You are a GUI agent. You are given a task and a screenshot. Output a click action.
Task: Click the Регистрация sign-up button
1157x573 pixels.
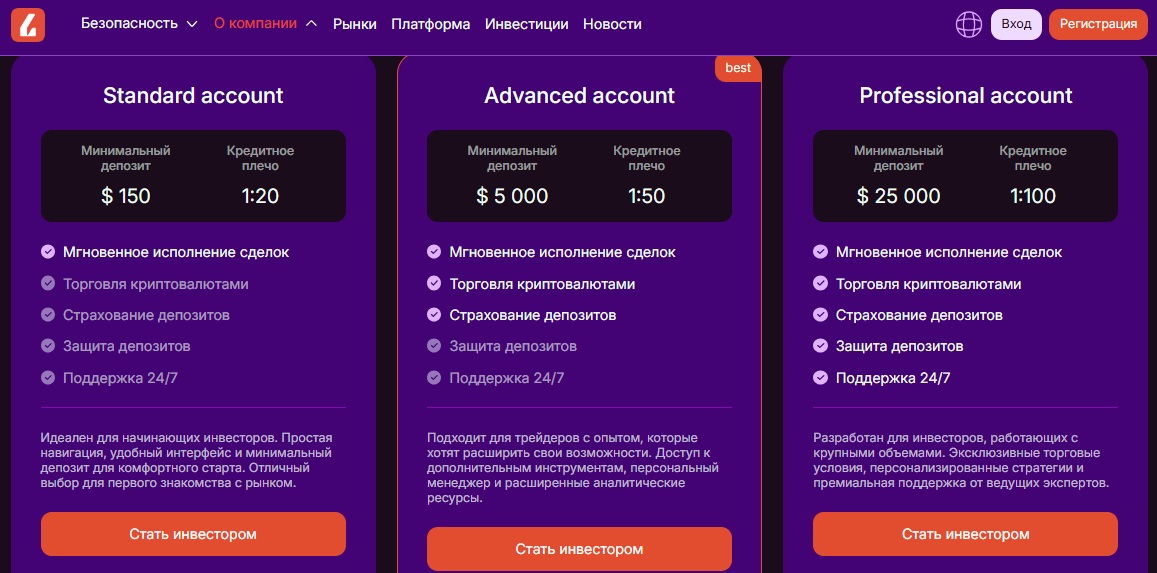[x=1098, y=24]
